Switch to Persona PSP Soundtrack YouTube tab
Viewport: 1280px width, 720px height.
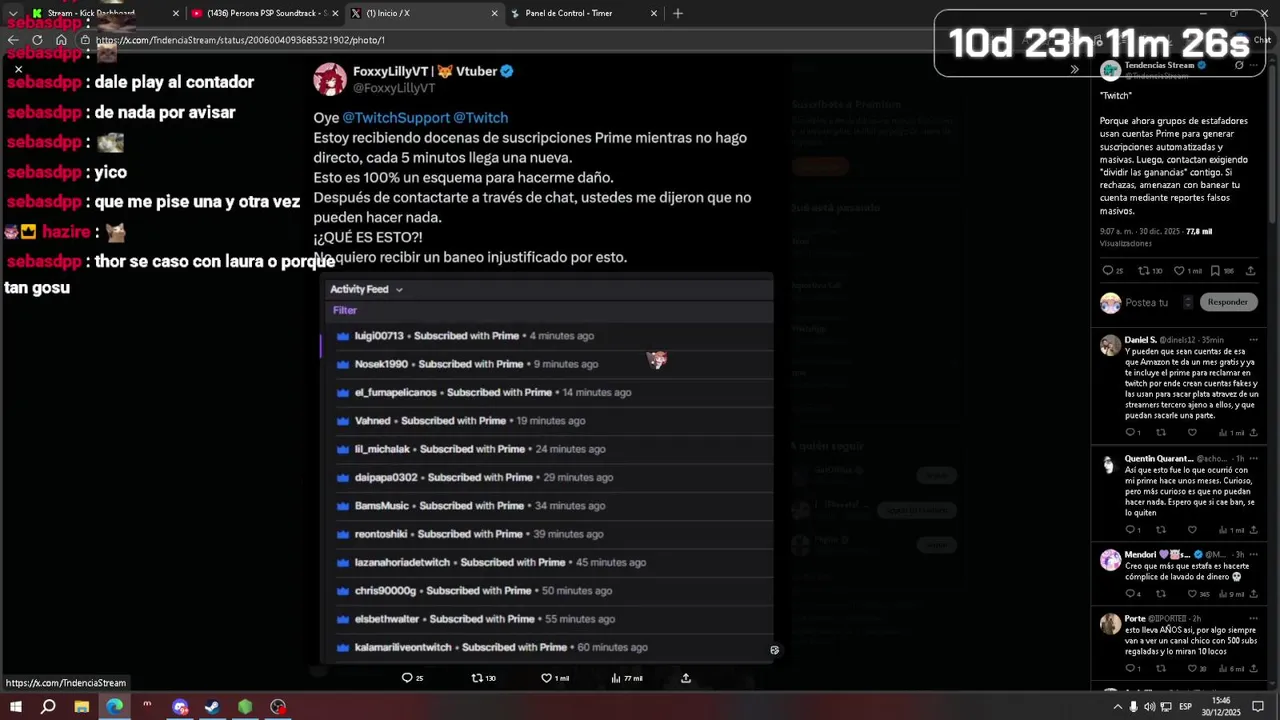(x=265, y=13)
